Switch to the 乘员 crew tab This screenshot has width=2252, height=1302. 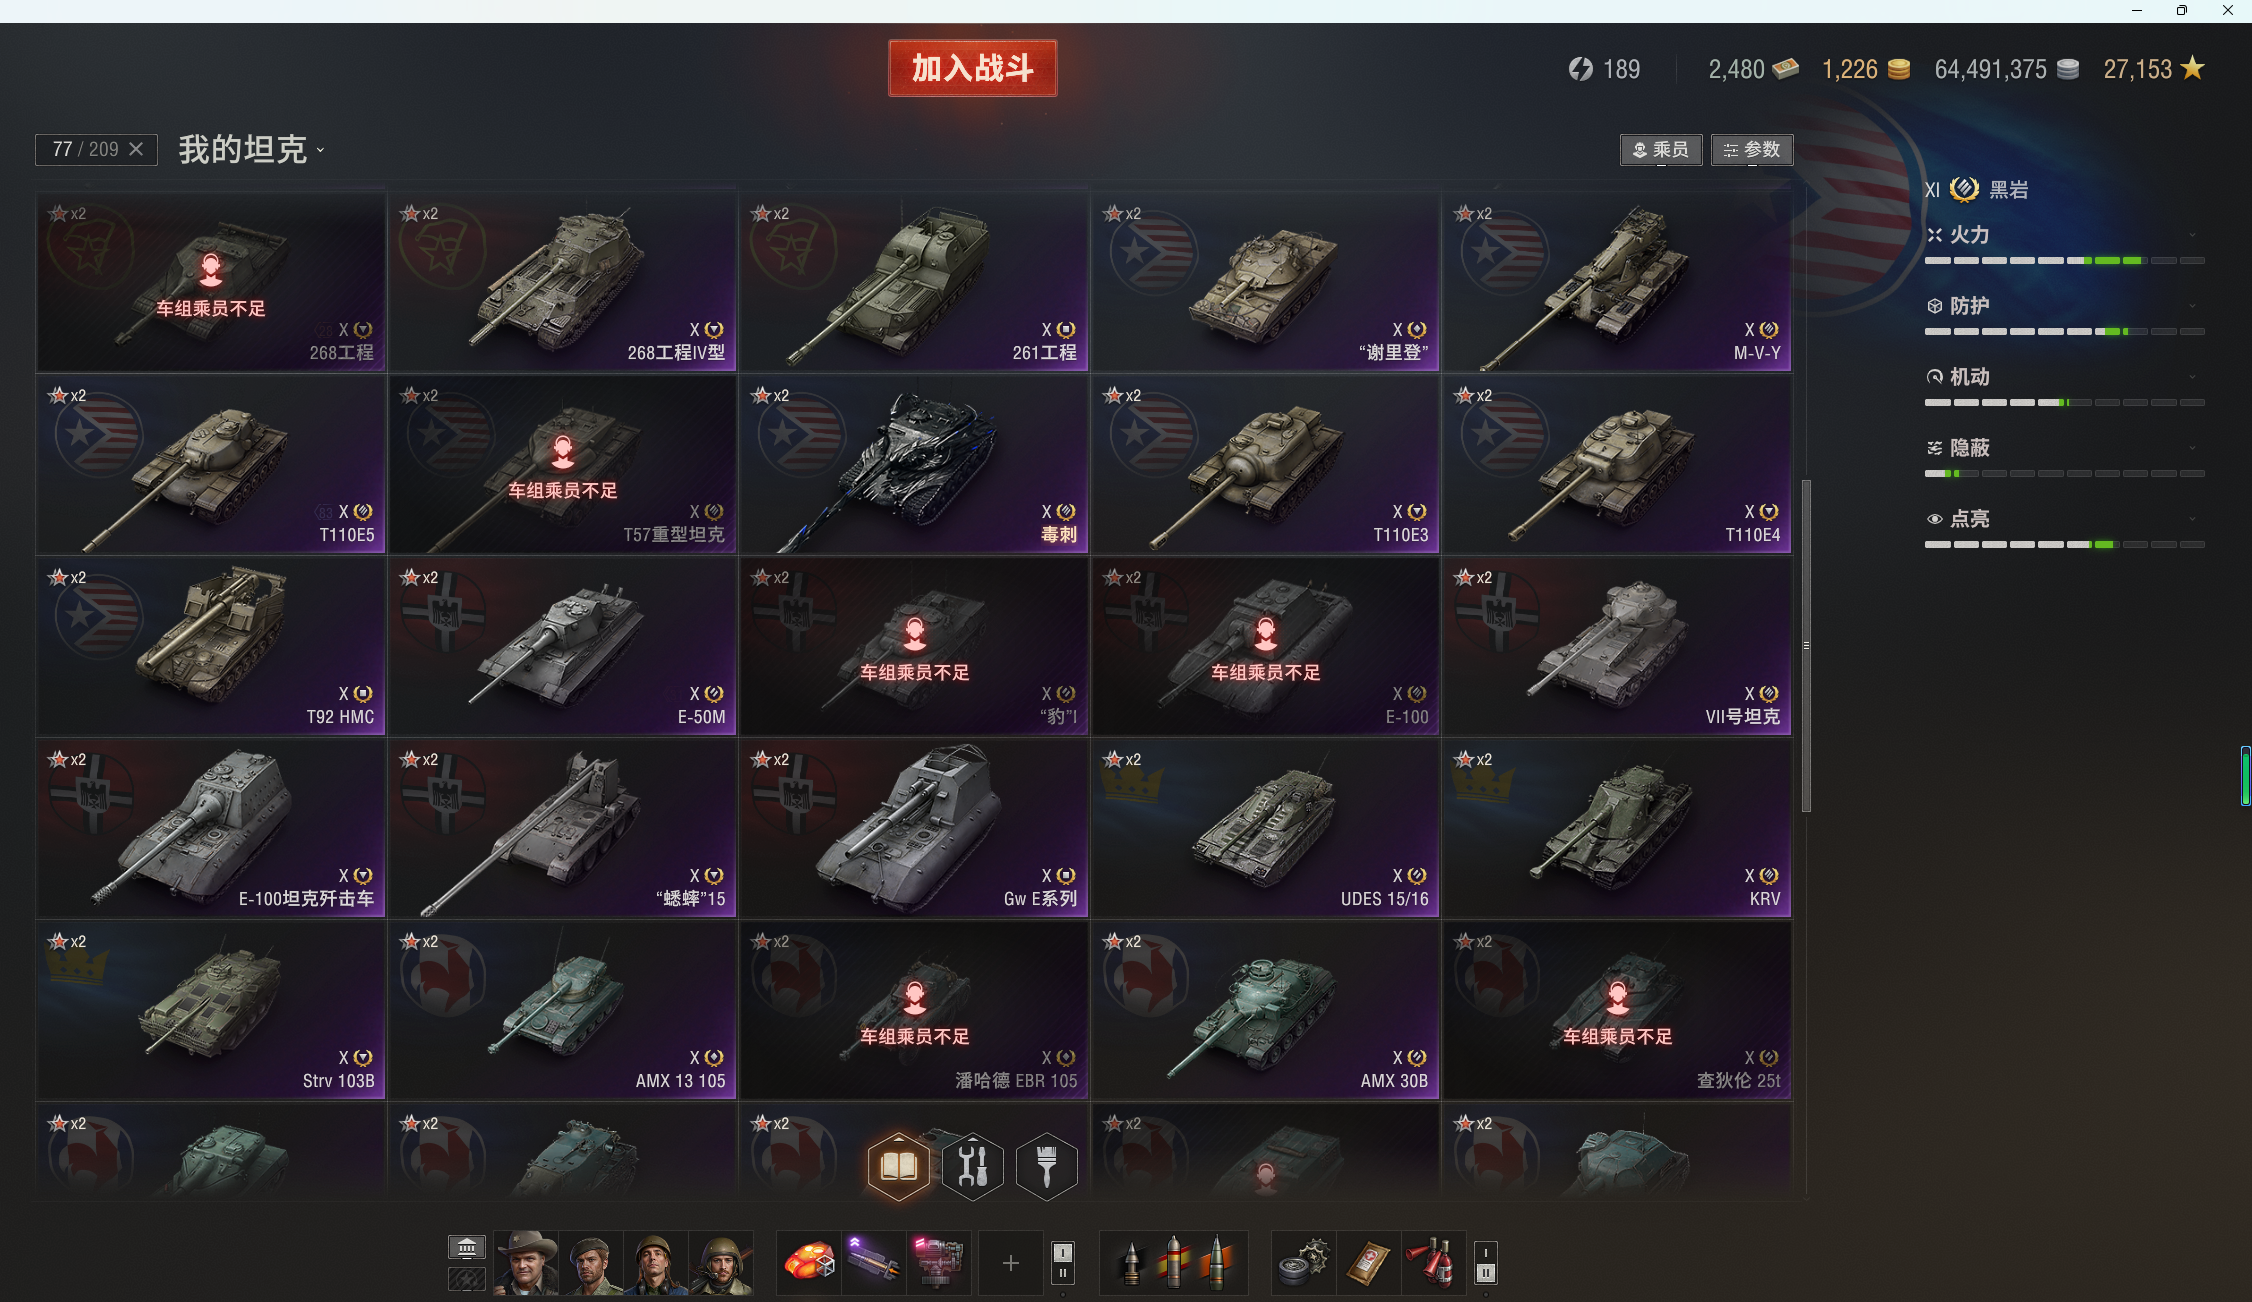[x=1661, y=150]
